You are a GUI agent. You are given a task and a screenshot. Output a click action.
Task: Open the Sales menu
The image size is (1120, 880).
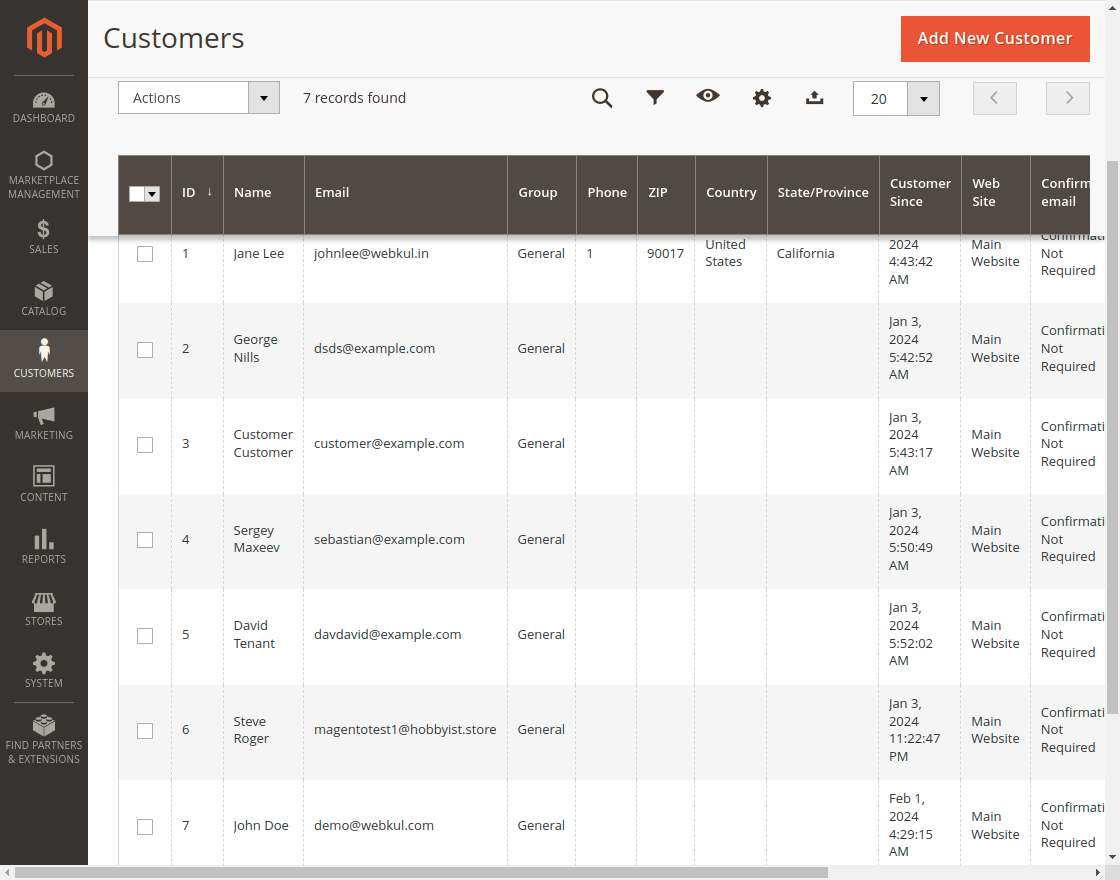click(44, 236)
